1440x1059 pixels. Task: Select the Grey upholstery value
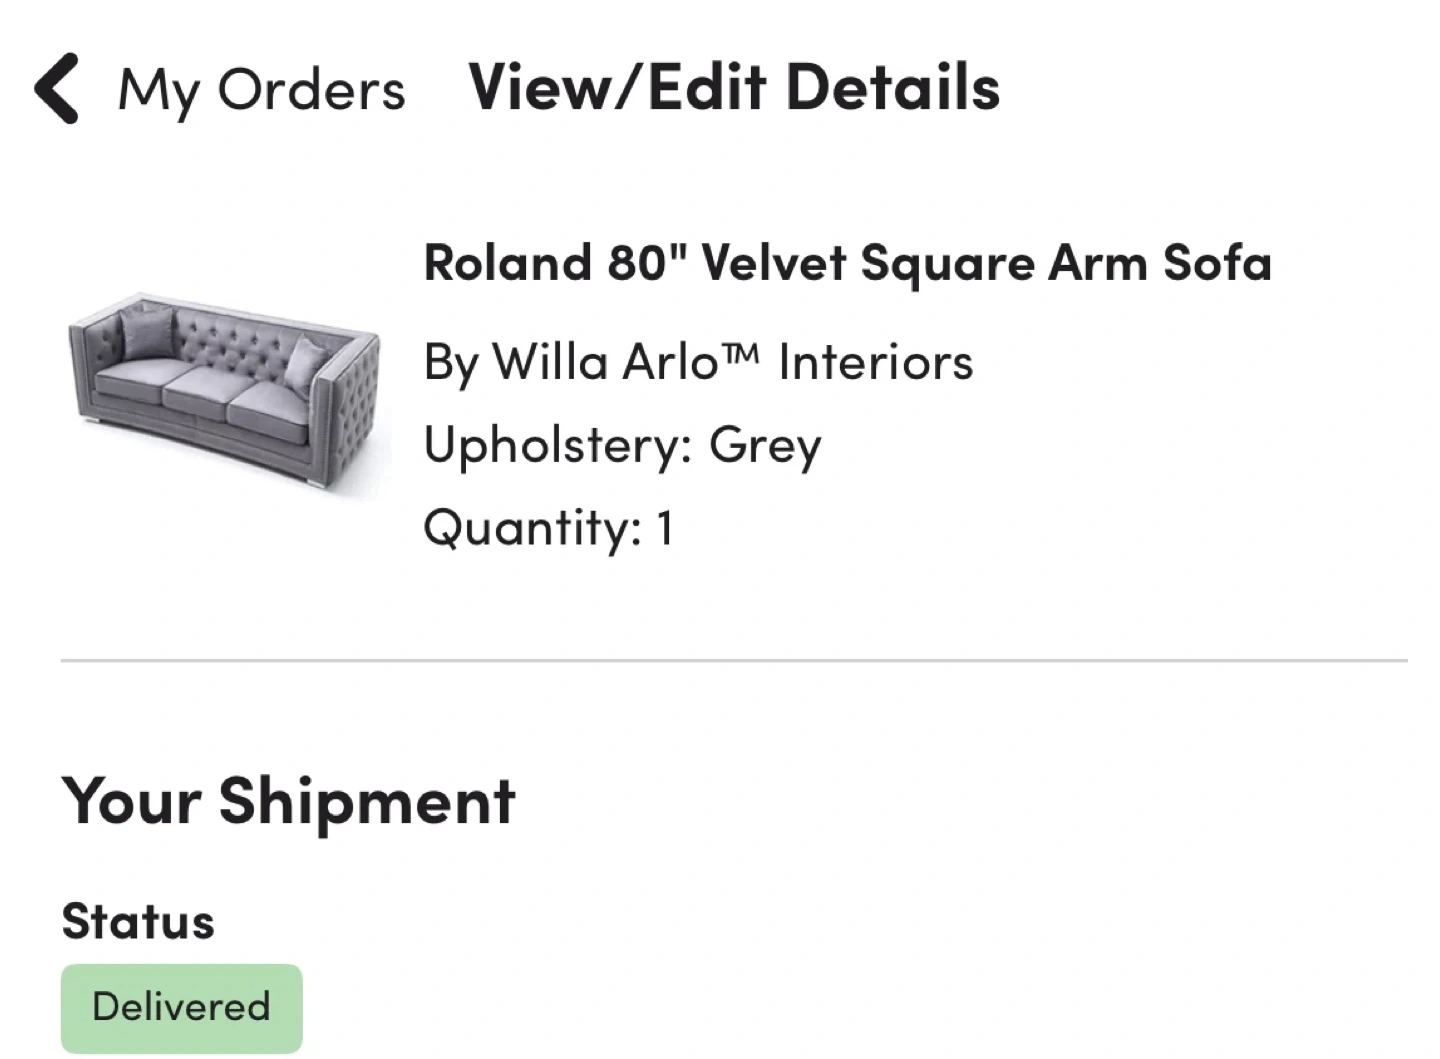point(765,445)
